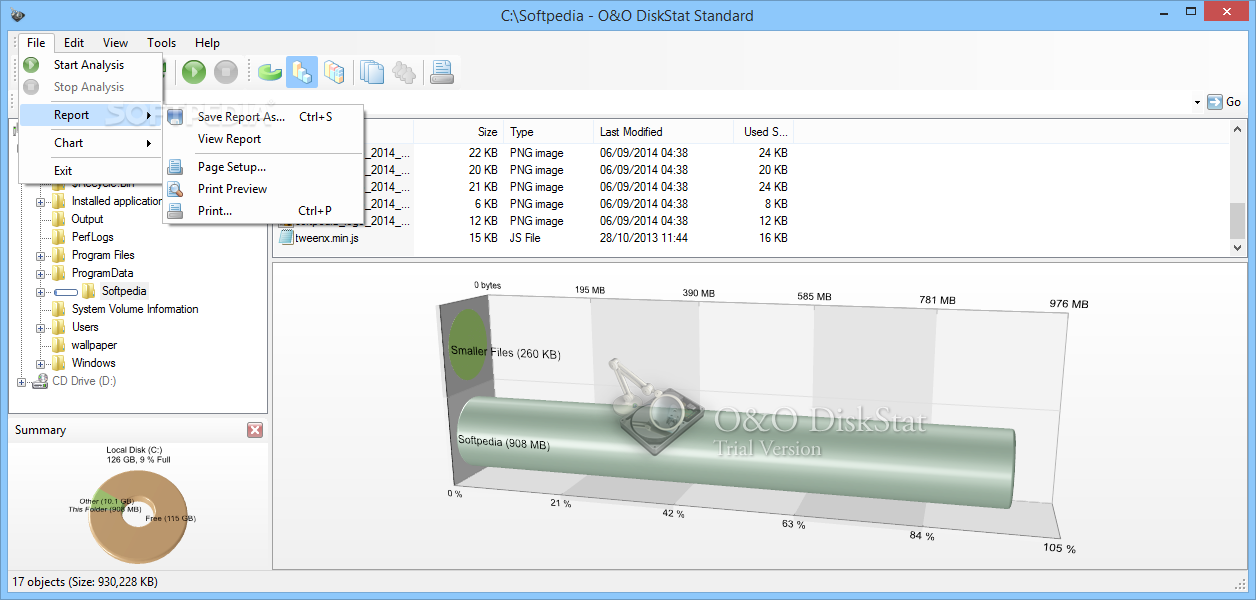Screen dimensions: 1256x600
Task: Open the Edit menu
Action: click(74, 43)
